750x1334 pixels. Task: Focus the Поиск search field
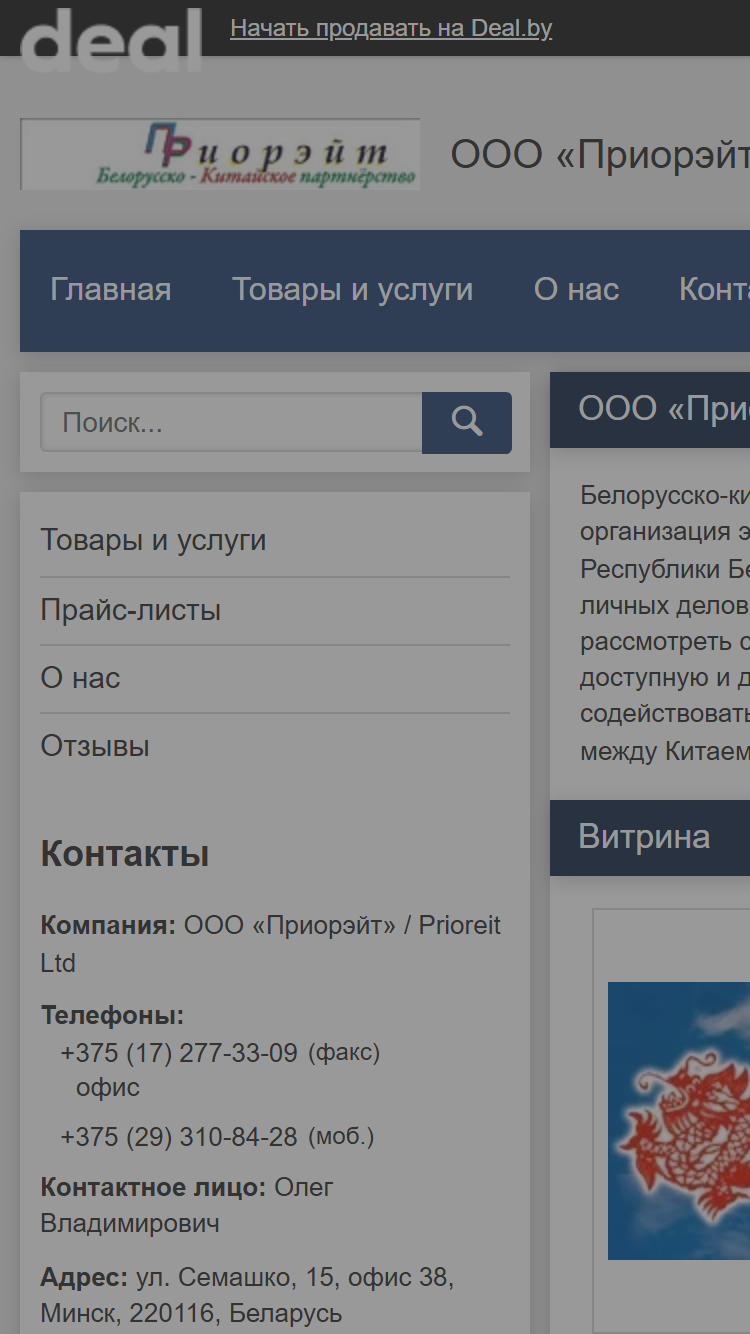[231, 422]
